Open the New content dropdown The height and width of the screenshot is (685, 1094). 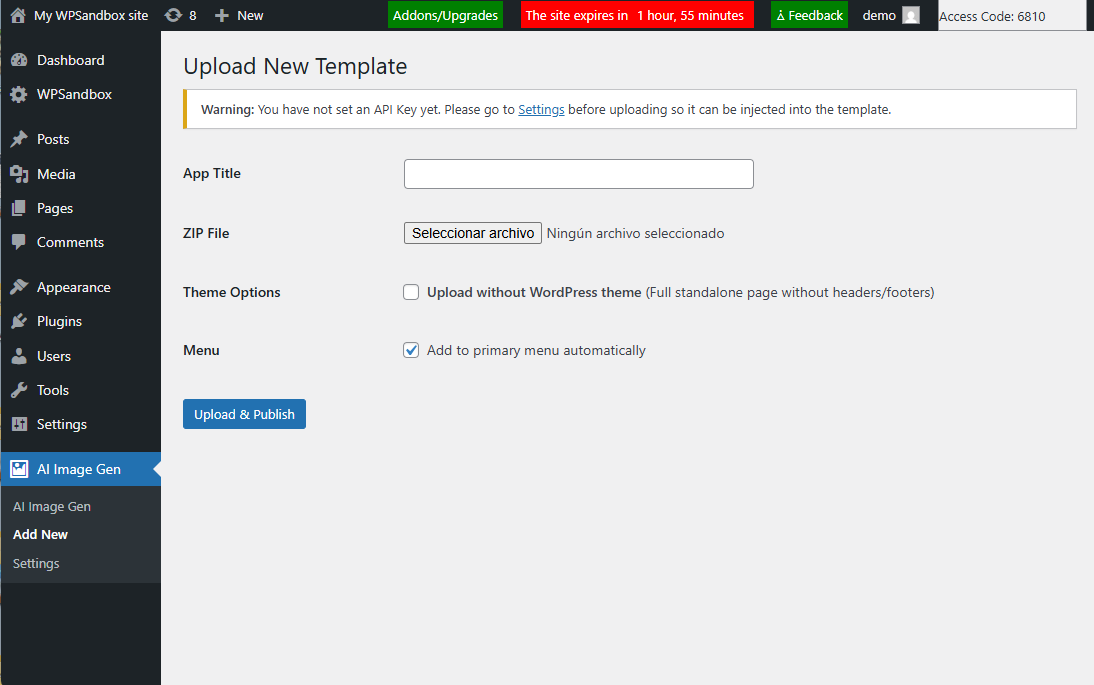(x=239, y=15)
